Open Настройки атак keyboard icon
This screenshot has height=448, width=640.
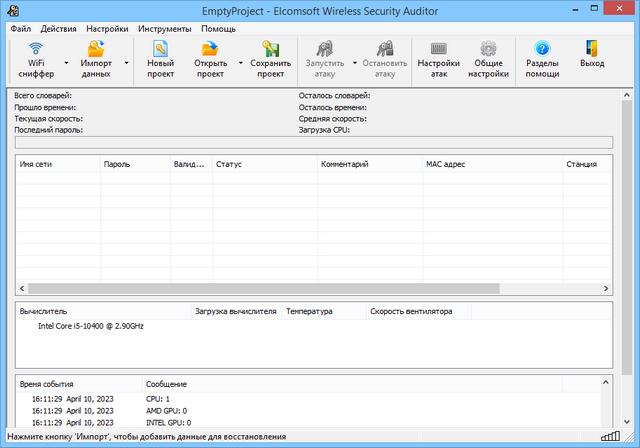(x=438, y=60)
